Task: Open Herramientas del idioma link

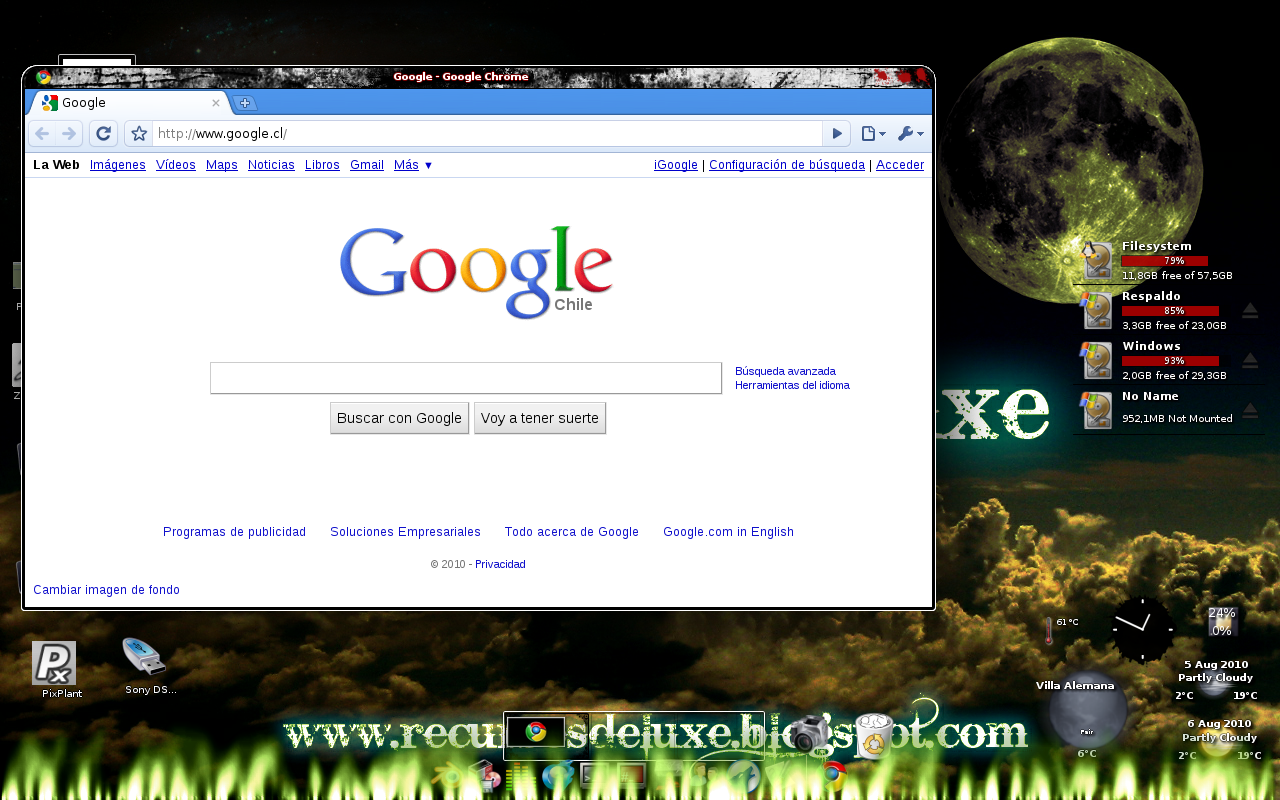Action: pyautogui.click(x=792, y=385)
